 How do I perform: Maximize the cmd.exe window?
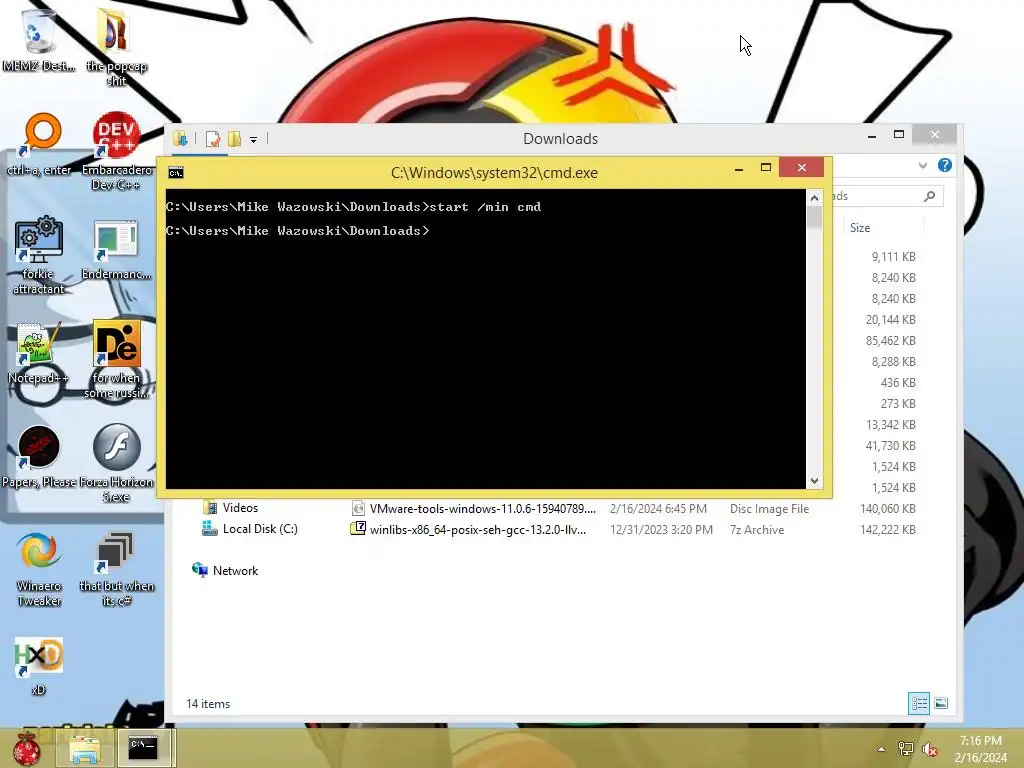coord(766,168)
